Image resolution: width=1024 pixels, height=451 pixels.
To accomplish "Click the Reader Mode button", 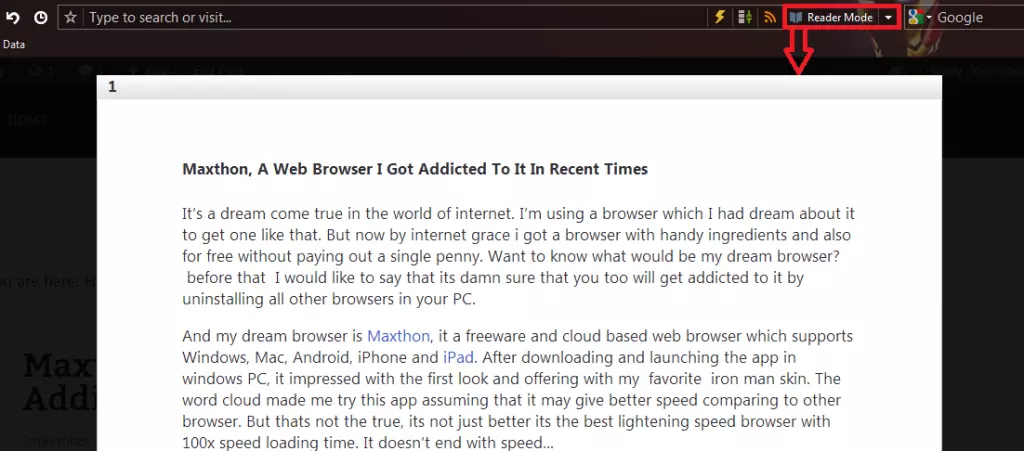I will [x=831, y=18].
